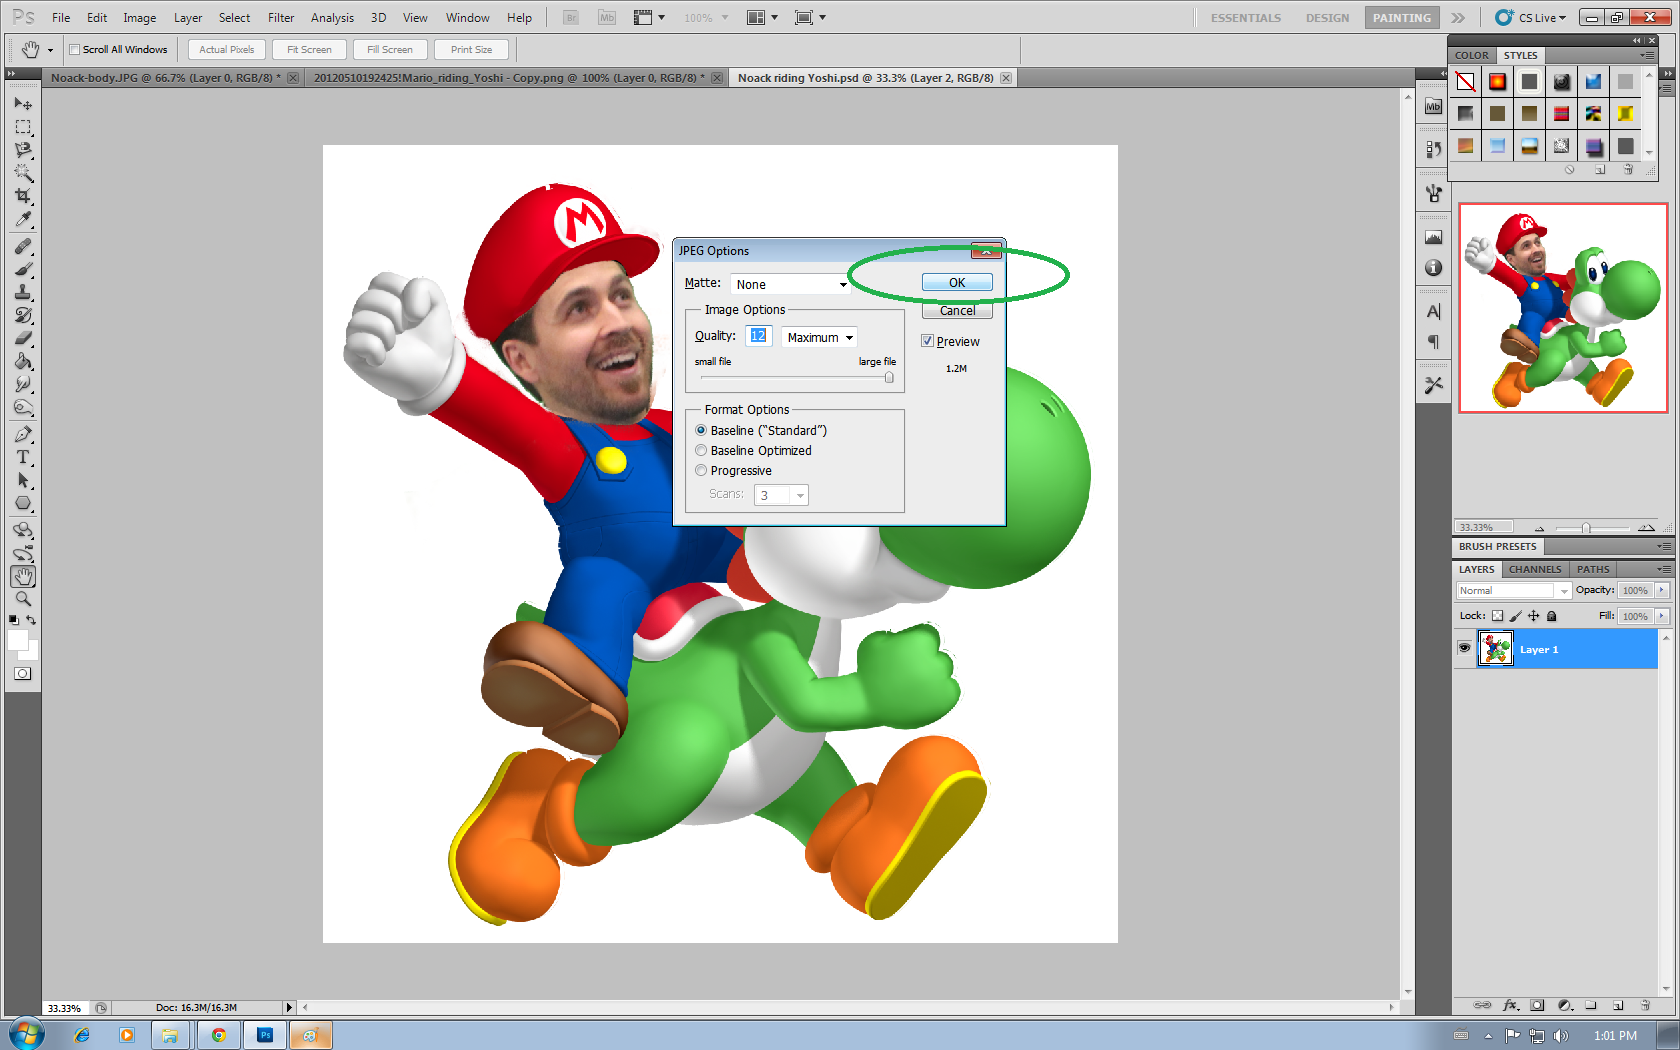Open the Maximum quality preset dropdown
The height and width of the screenshot is (1050, 1680).
pos(819,337)
